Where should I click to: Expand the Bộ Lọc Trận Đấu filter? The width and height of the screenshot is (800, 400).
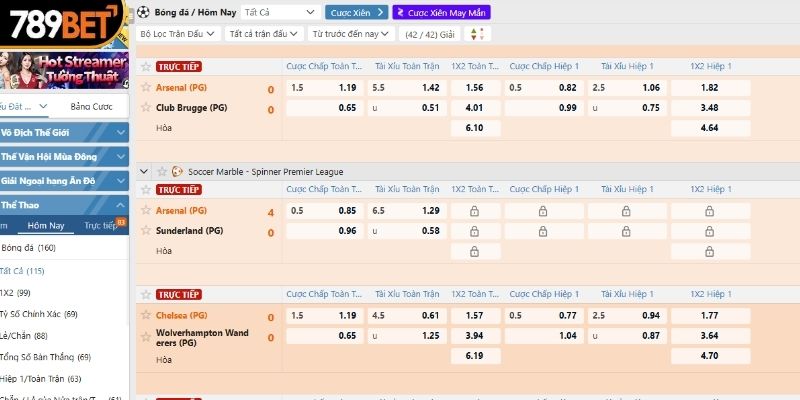click(x=177, y=34)
